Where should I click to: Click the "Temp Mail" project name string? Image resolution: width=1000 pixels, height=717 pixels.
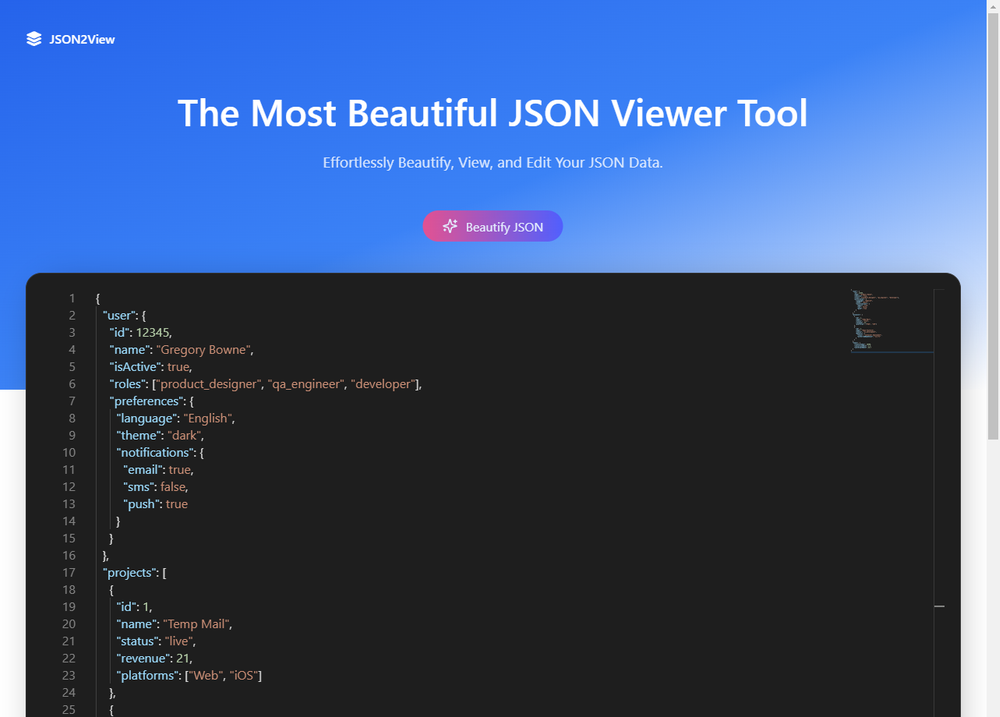pos(196,625)
